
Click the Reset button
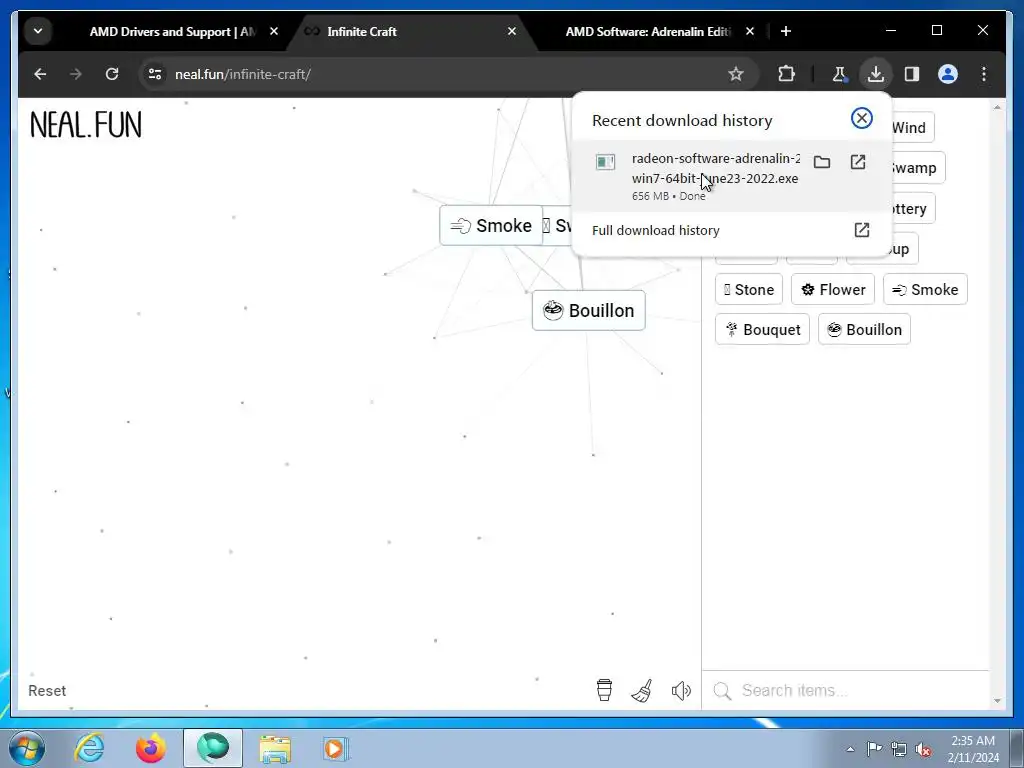tap(47, 691)
